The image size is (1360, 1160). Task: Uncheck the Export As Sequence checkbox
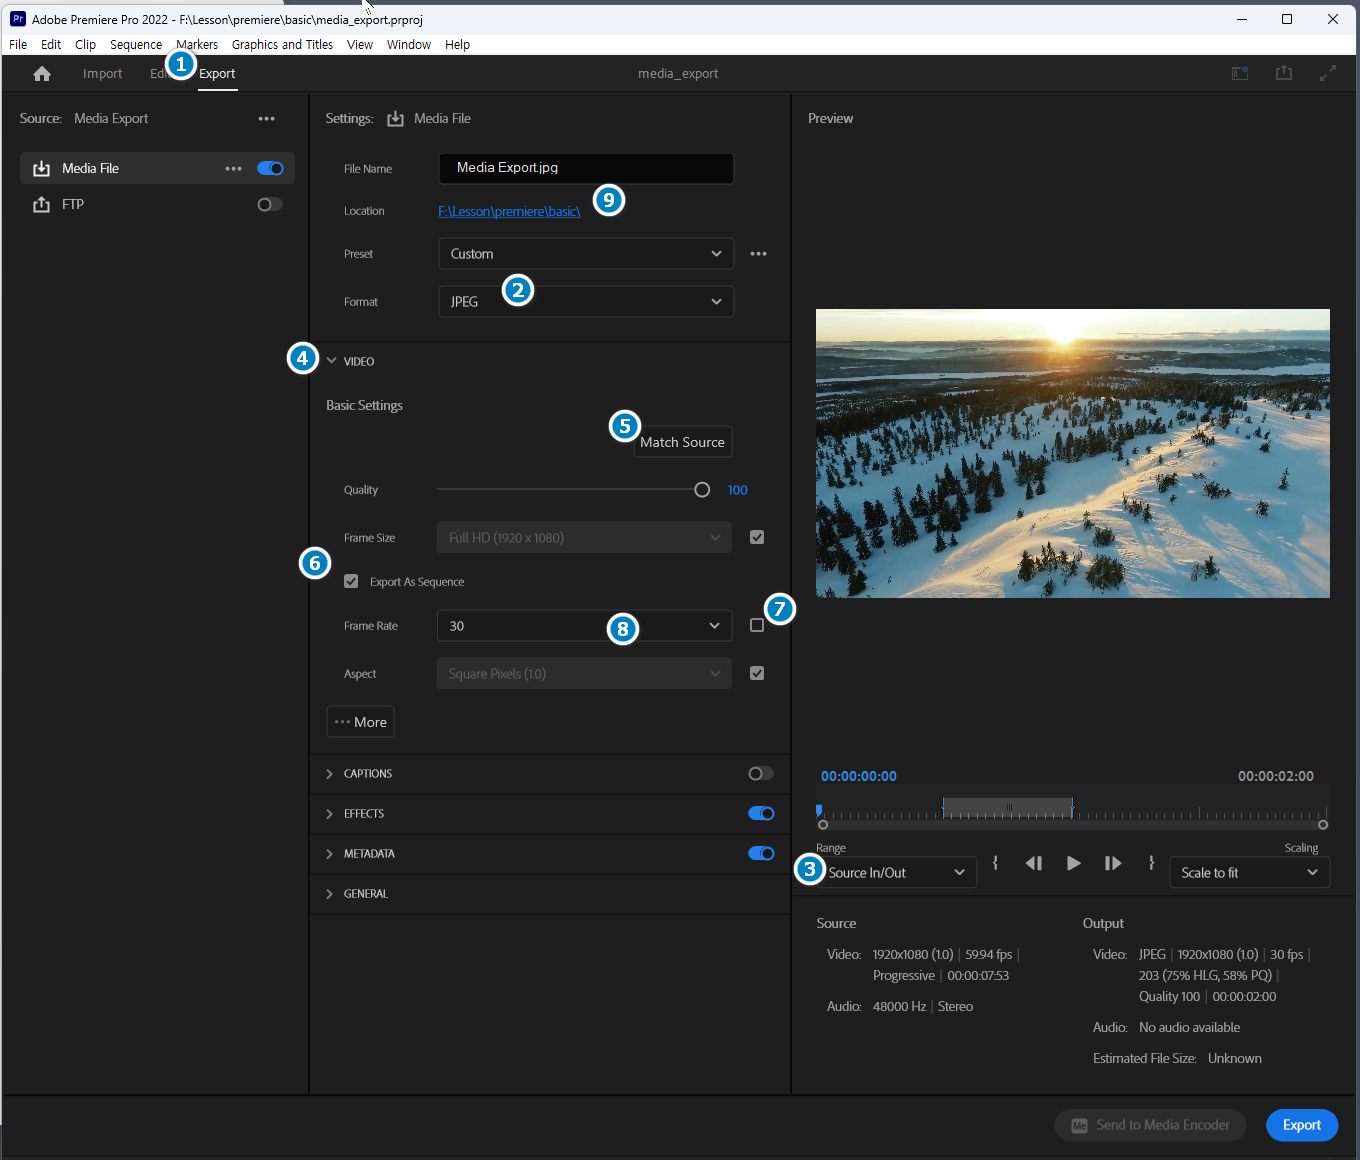click(351, 582)
